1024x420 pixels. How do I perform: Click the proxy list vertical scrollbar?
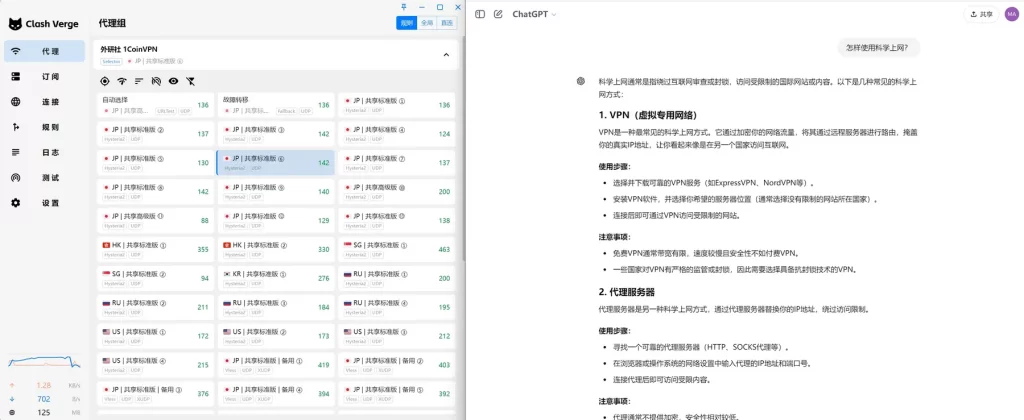tap(463, 150)
